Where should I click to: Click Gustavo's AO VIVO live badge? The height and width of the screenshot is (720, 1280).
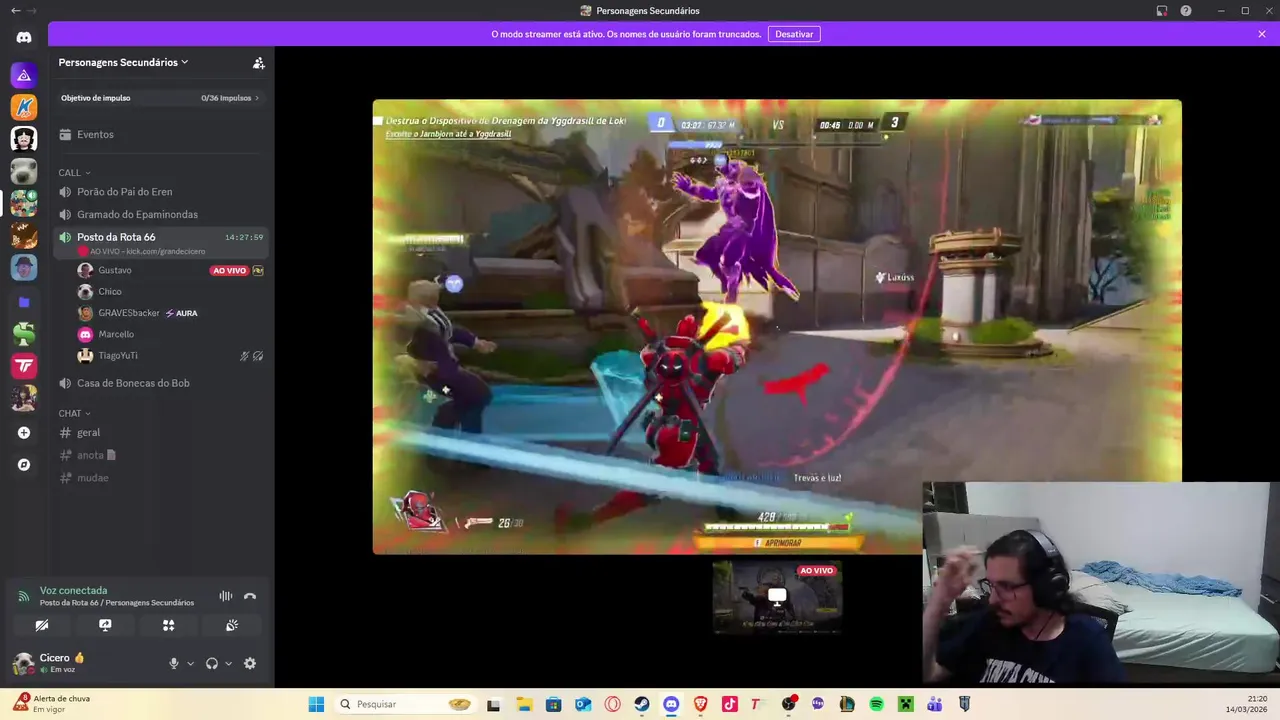tap(229, 271)
